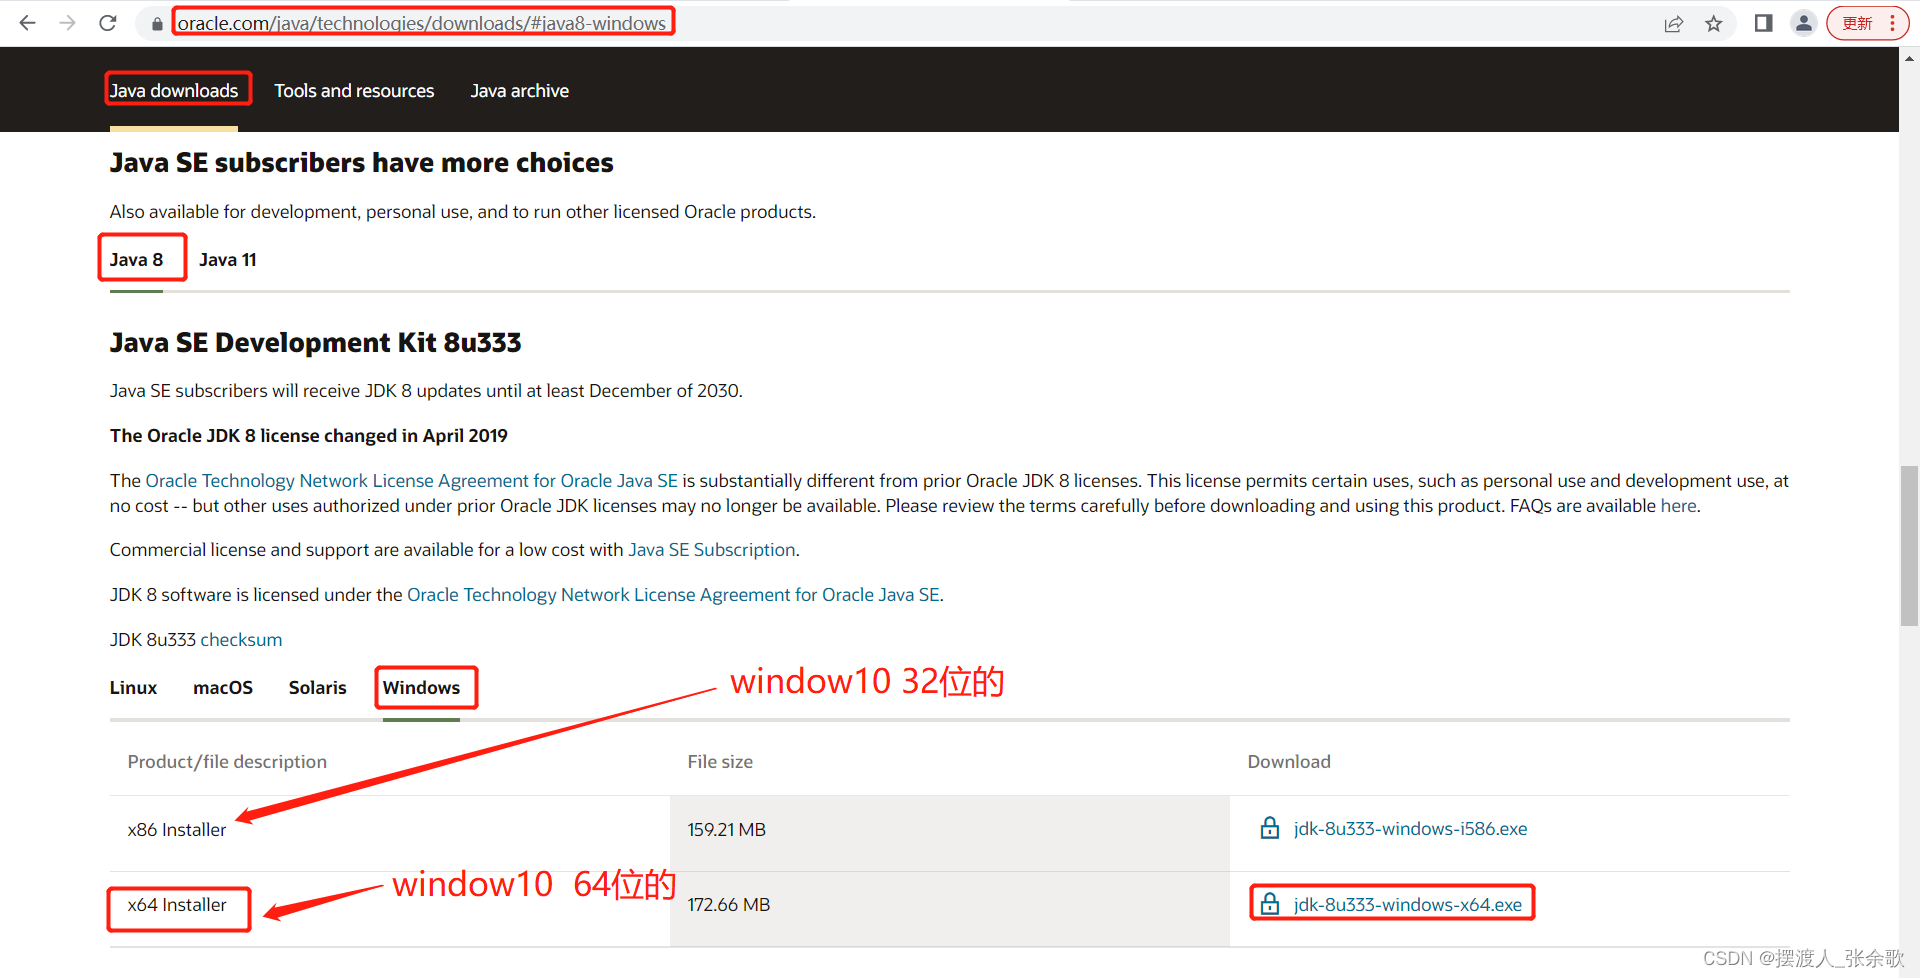Open the JDK 8u333 checksum link

(241, 640)
